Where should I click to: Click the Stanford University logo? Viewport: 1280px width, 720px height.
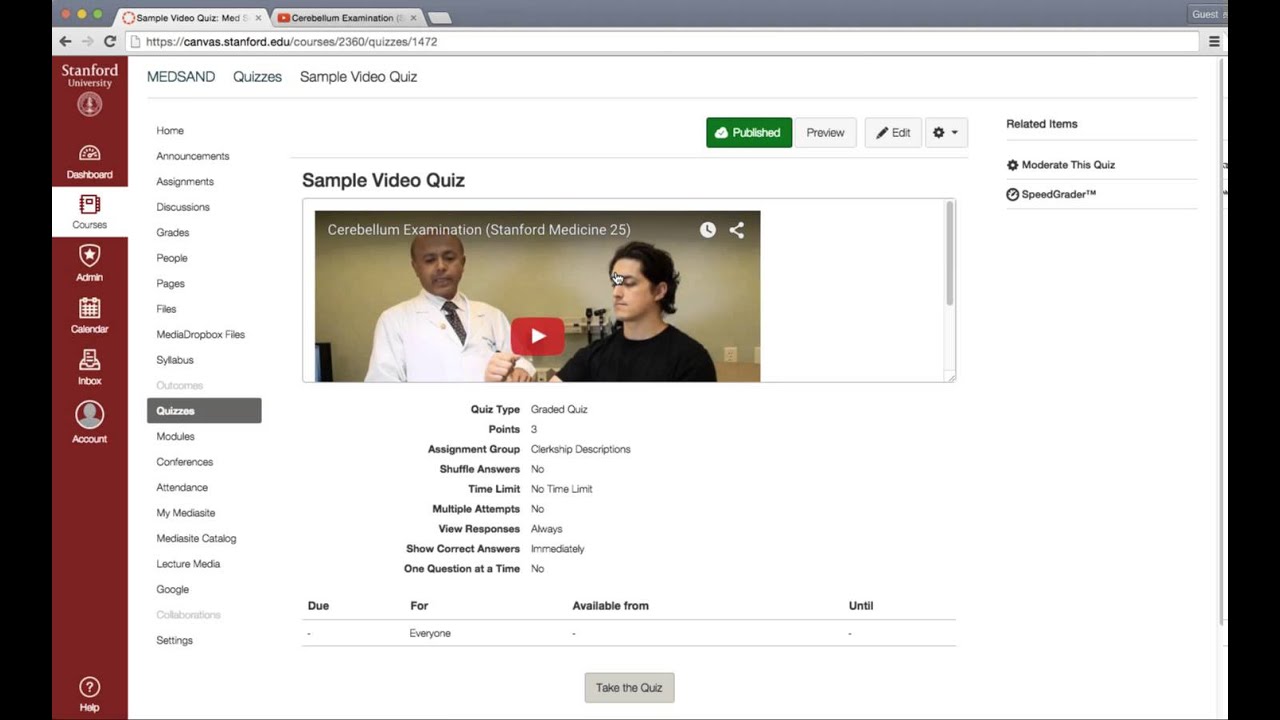89,89
